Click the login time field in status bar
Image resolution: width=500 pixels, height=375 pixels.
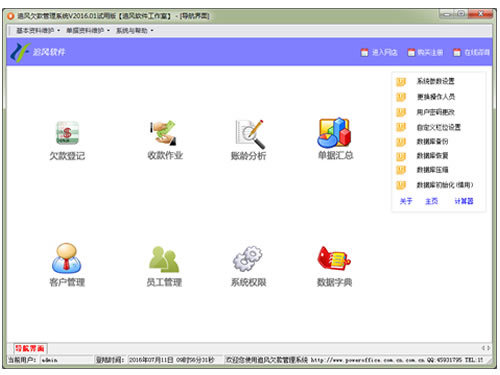[x=174, y=360]
